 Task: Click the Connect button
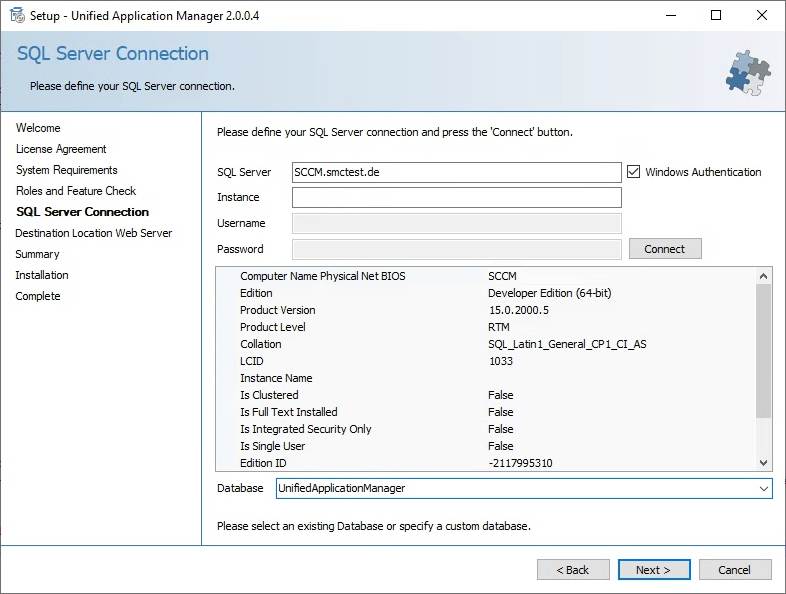[x=665, y=249]
